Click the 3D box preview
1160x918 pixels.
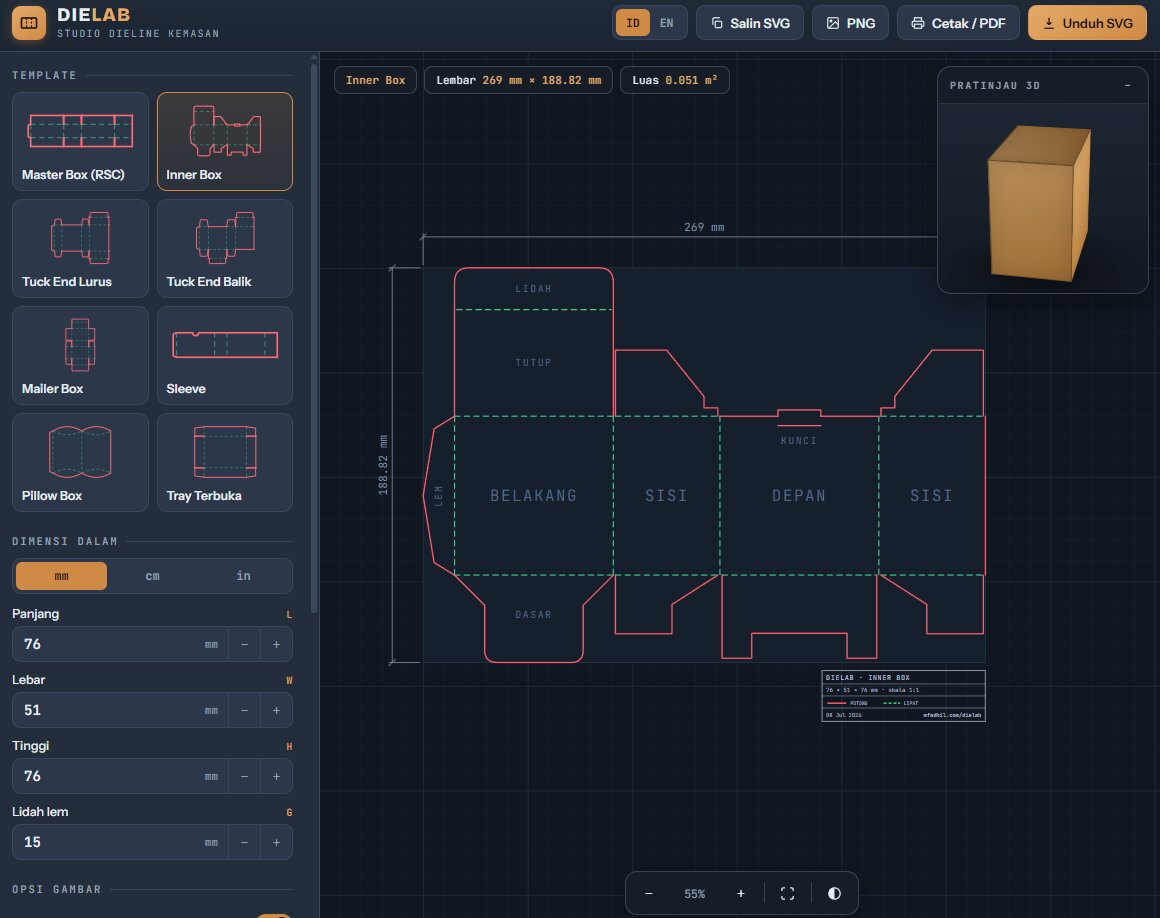(1042, 198)
